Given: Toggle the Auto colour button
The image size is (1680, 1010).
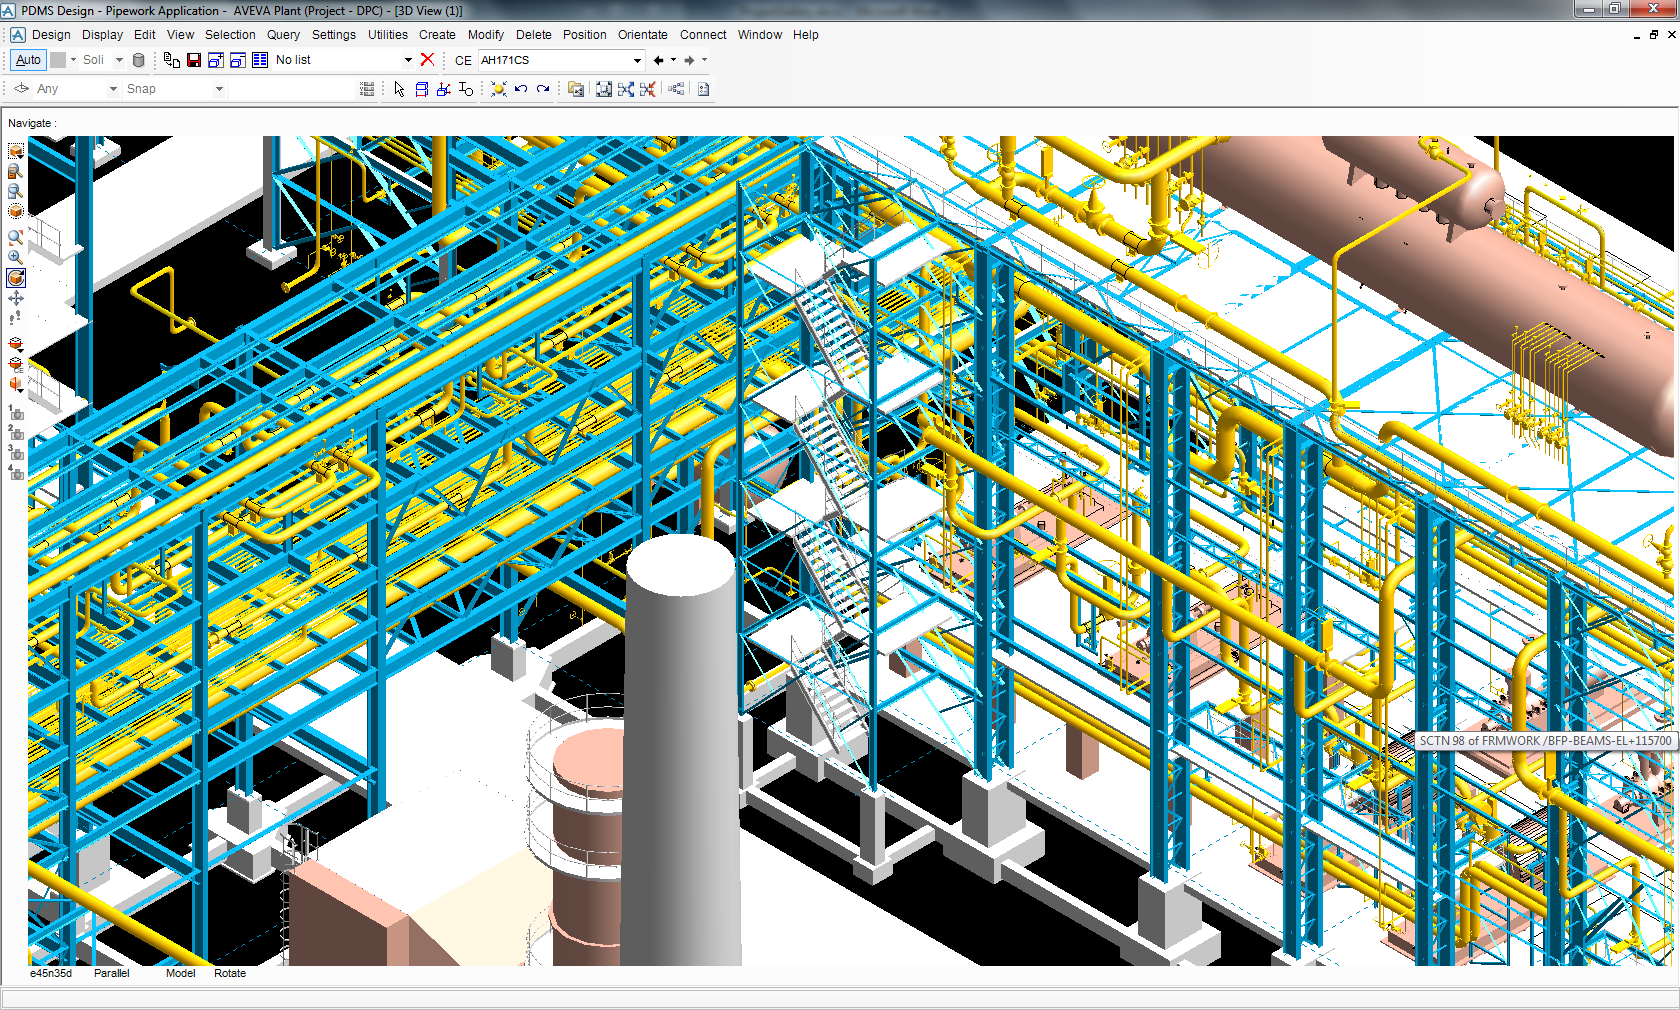Looking at the screenshot, I should (x=28, y=60).
